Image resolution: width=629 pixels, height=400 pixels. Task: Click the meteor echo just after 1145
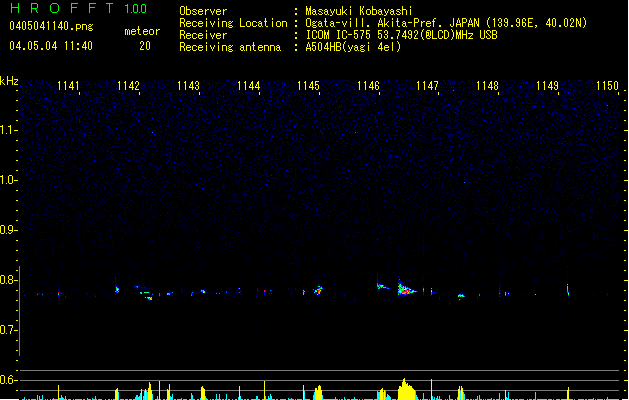pyautogui.click(x=318, y=290)
